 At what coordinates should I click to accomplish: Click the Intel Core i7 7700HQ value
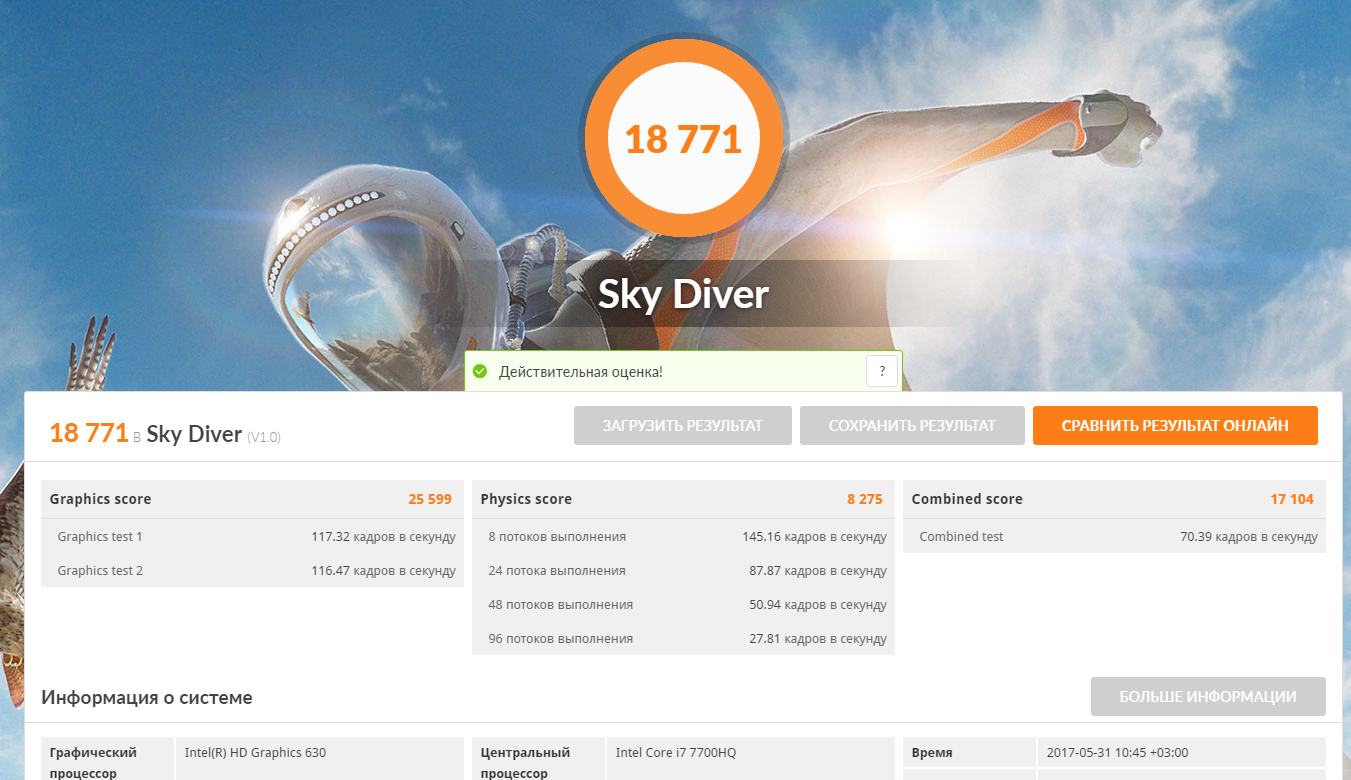(676, 753)
